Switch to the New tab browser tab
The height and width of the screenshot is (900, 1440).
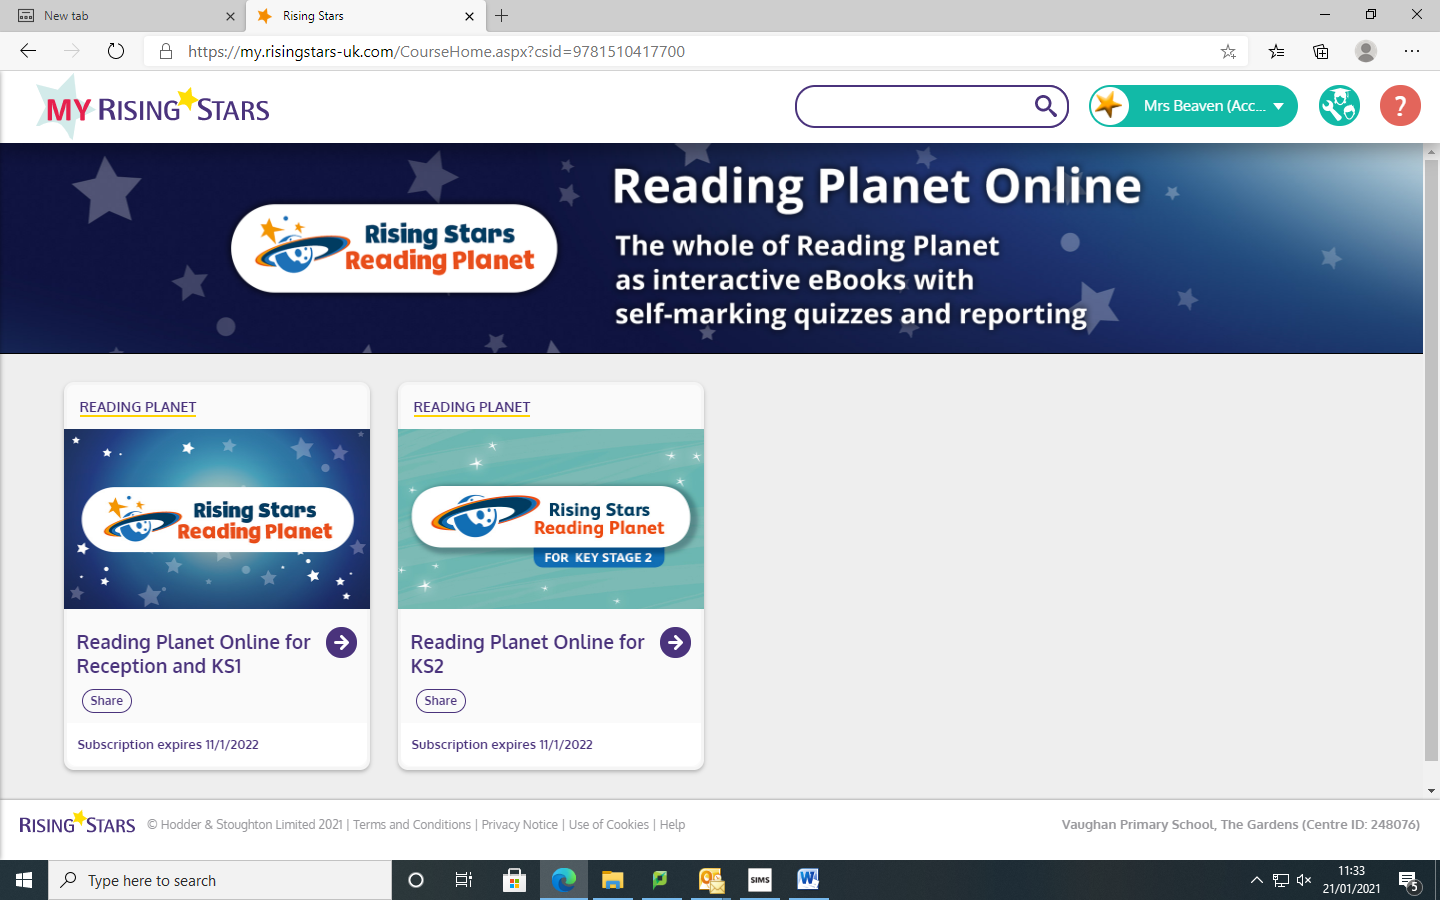[122, 16]
